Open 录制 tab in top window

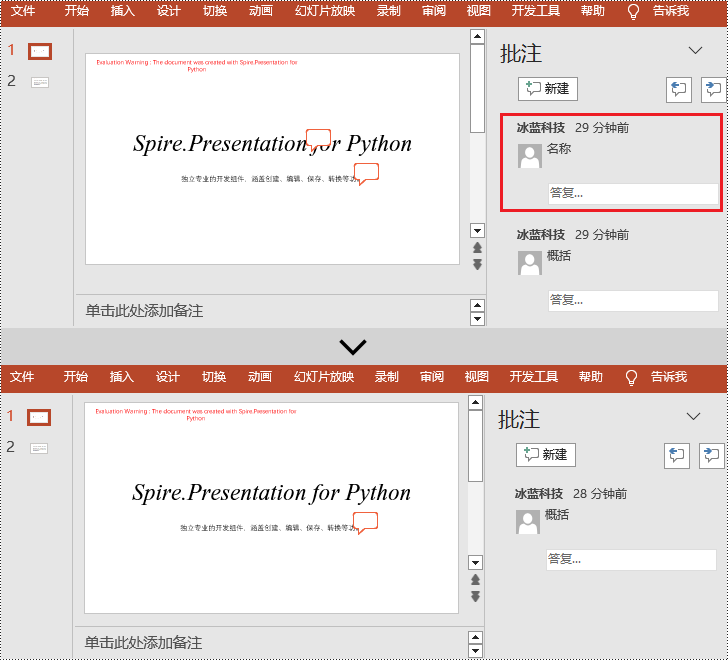[389, 10]
